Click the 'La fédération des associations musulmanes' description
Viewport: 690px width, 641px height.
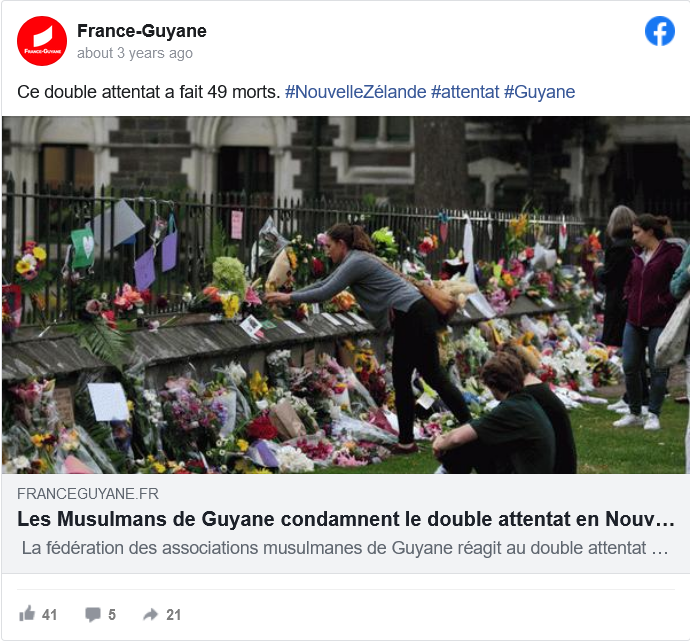coord(345,548)
